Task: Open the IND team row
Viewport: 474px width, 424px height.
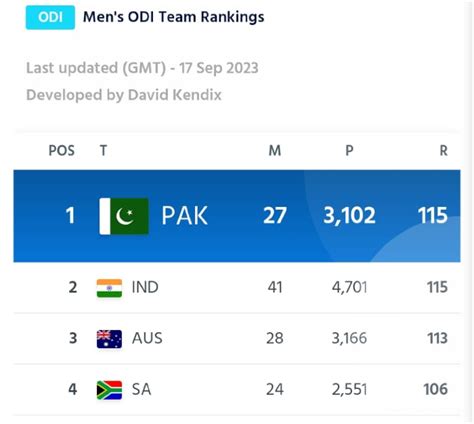Action: (237, 287)
